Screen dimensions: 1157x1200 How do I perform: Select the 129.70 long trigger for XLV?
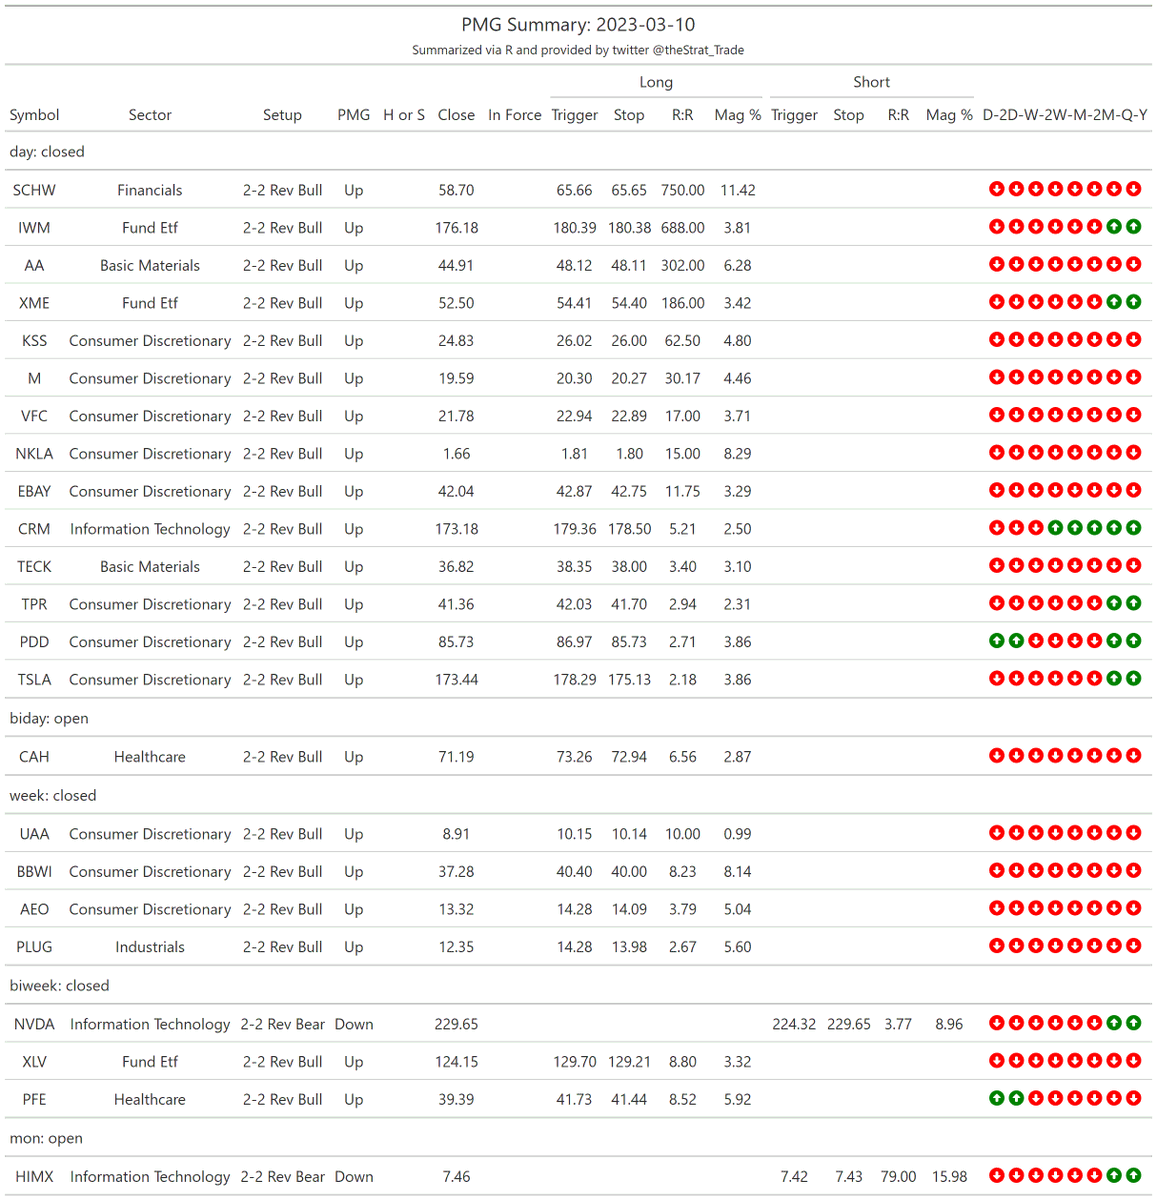point(574,1062)
